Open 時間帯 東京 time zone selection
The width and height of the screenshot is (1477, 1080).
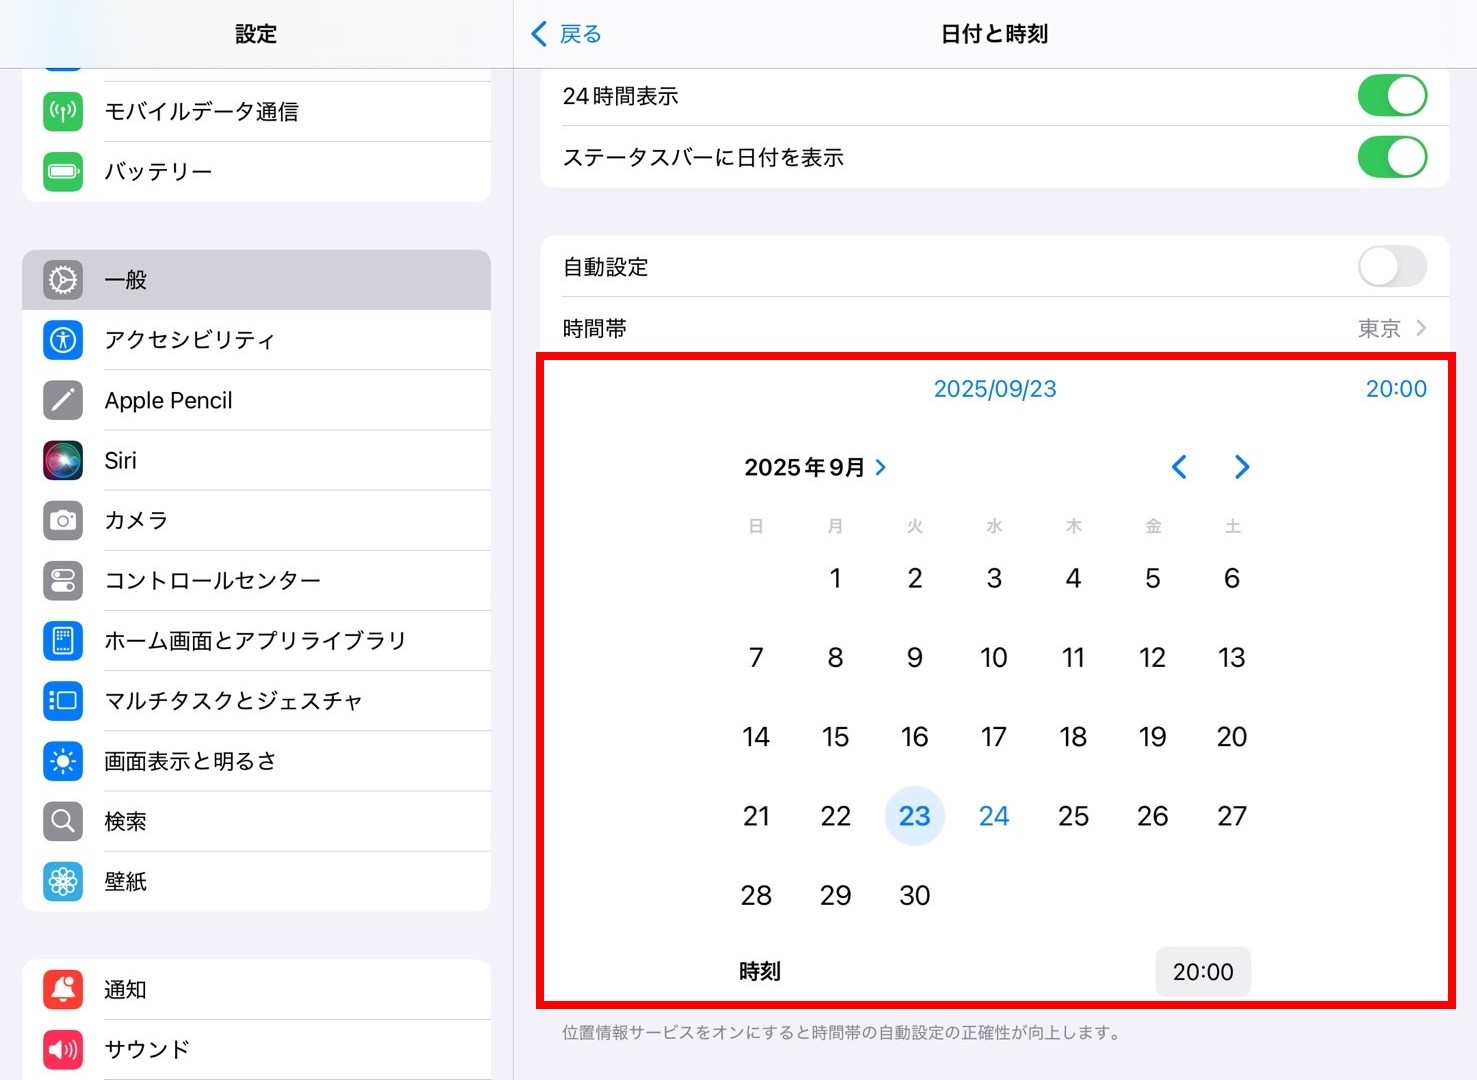click(x=1390, y=328)
